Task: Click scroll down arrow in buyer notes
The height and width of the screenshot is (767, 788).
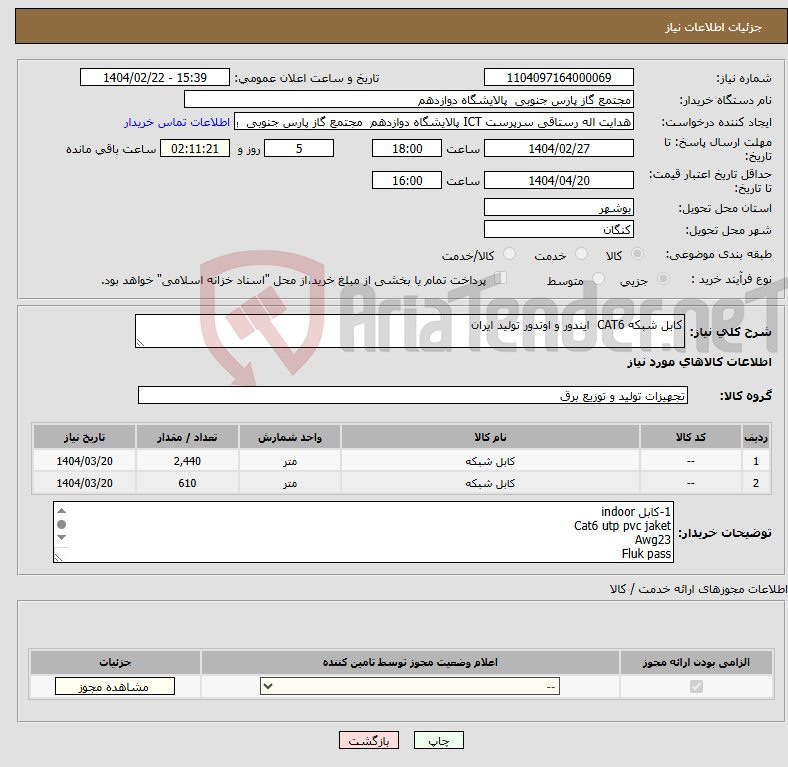Action: [61, 538]
